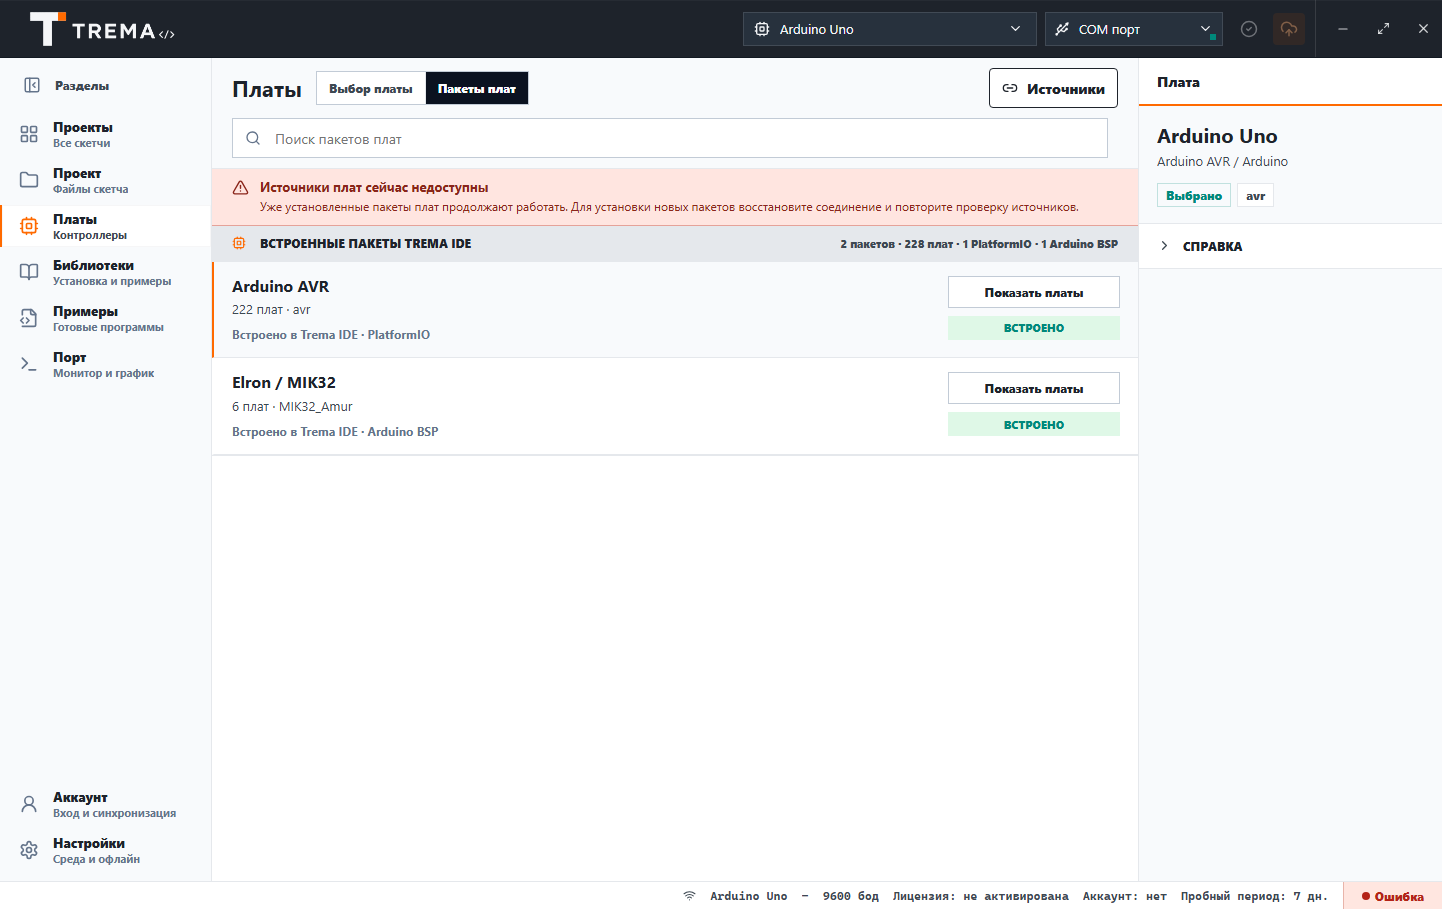Select the Elron / MIK32 package row
Screen dimensions: 1442x909
coord(675,406)
